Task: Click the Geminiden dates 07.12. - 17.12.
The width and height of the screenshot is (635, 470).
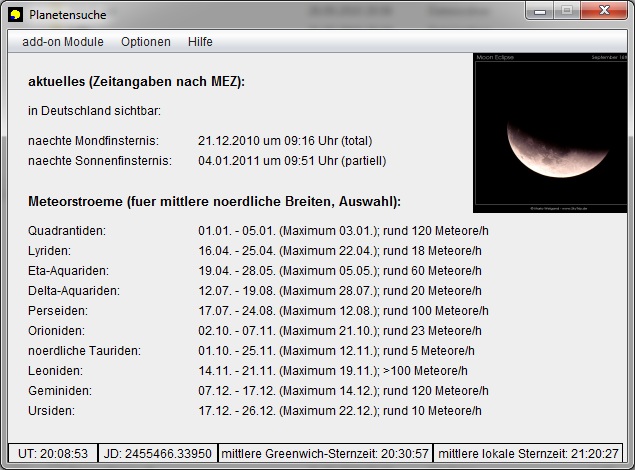Action: (237, 391)
